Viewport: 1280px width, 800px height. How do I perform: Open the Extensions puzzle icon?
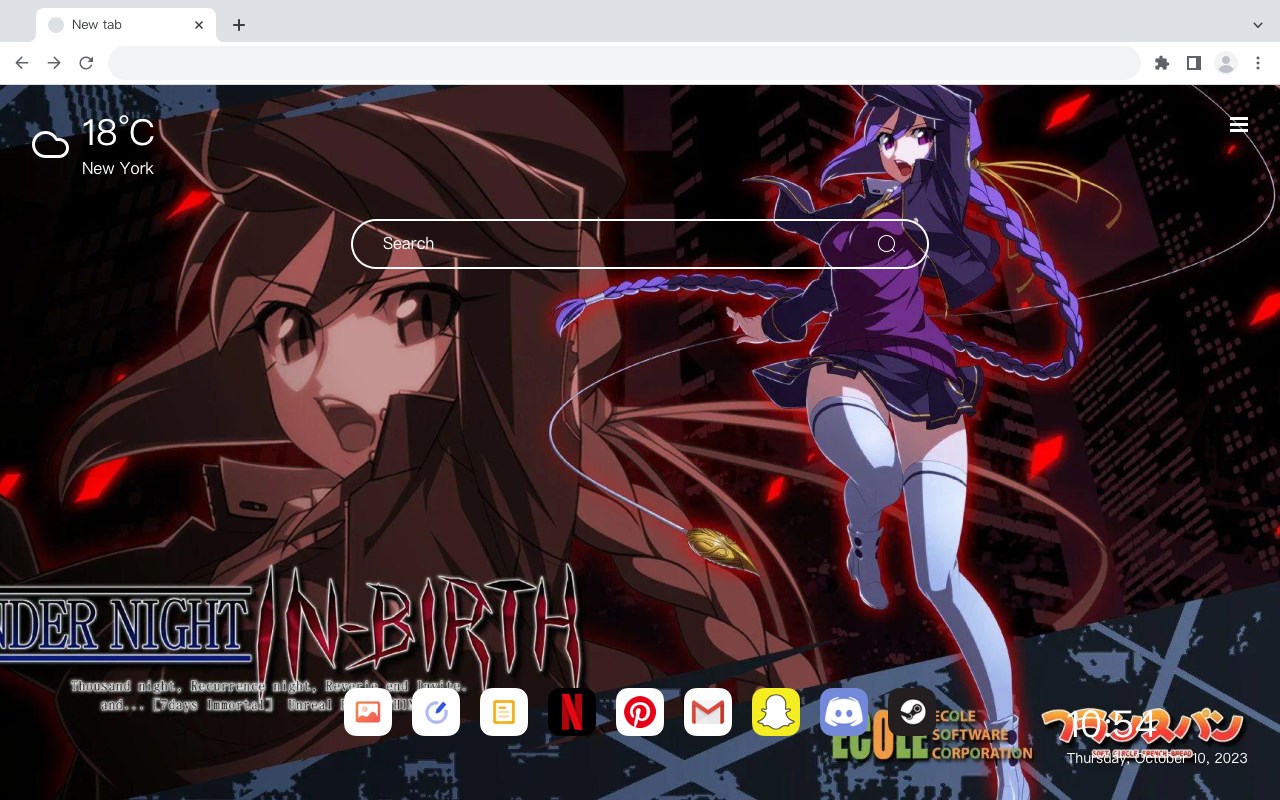pyautogui.click(x=1162, y=63)
